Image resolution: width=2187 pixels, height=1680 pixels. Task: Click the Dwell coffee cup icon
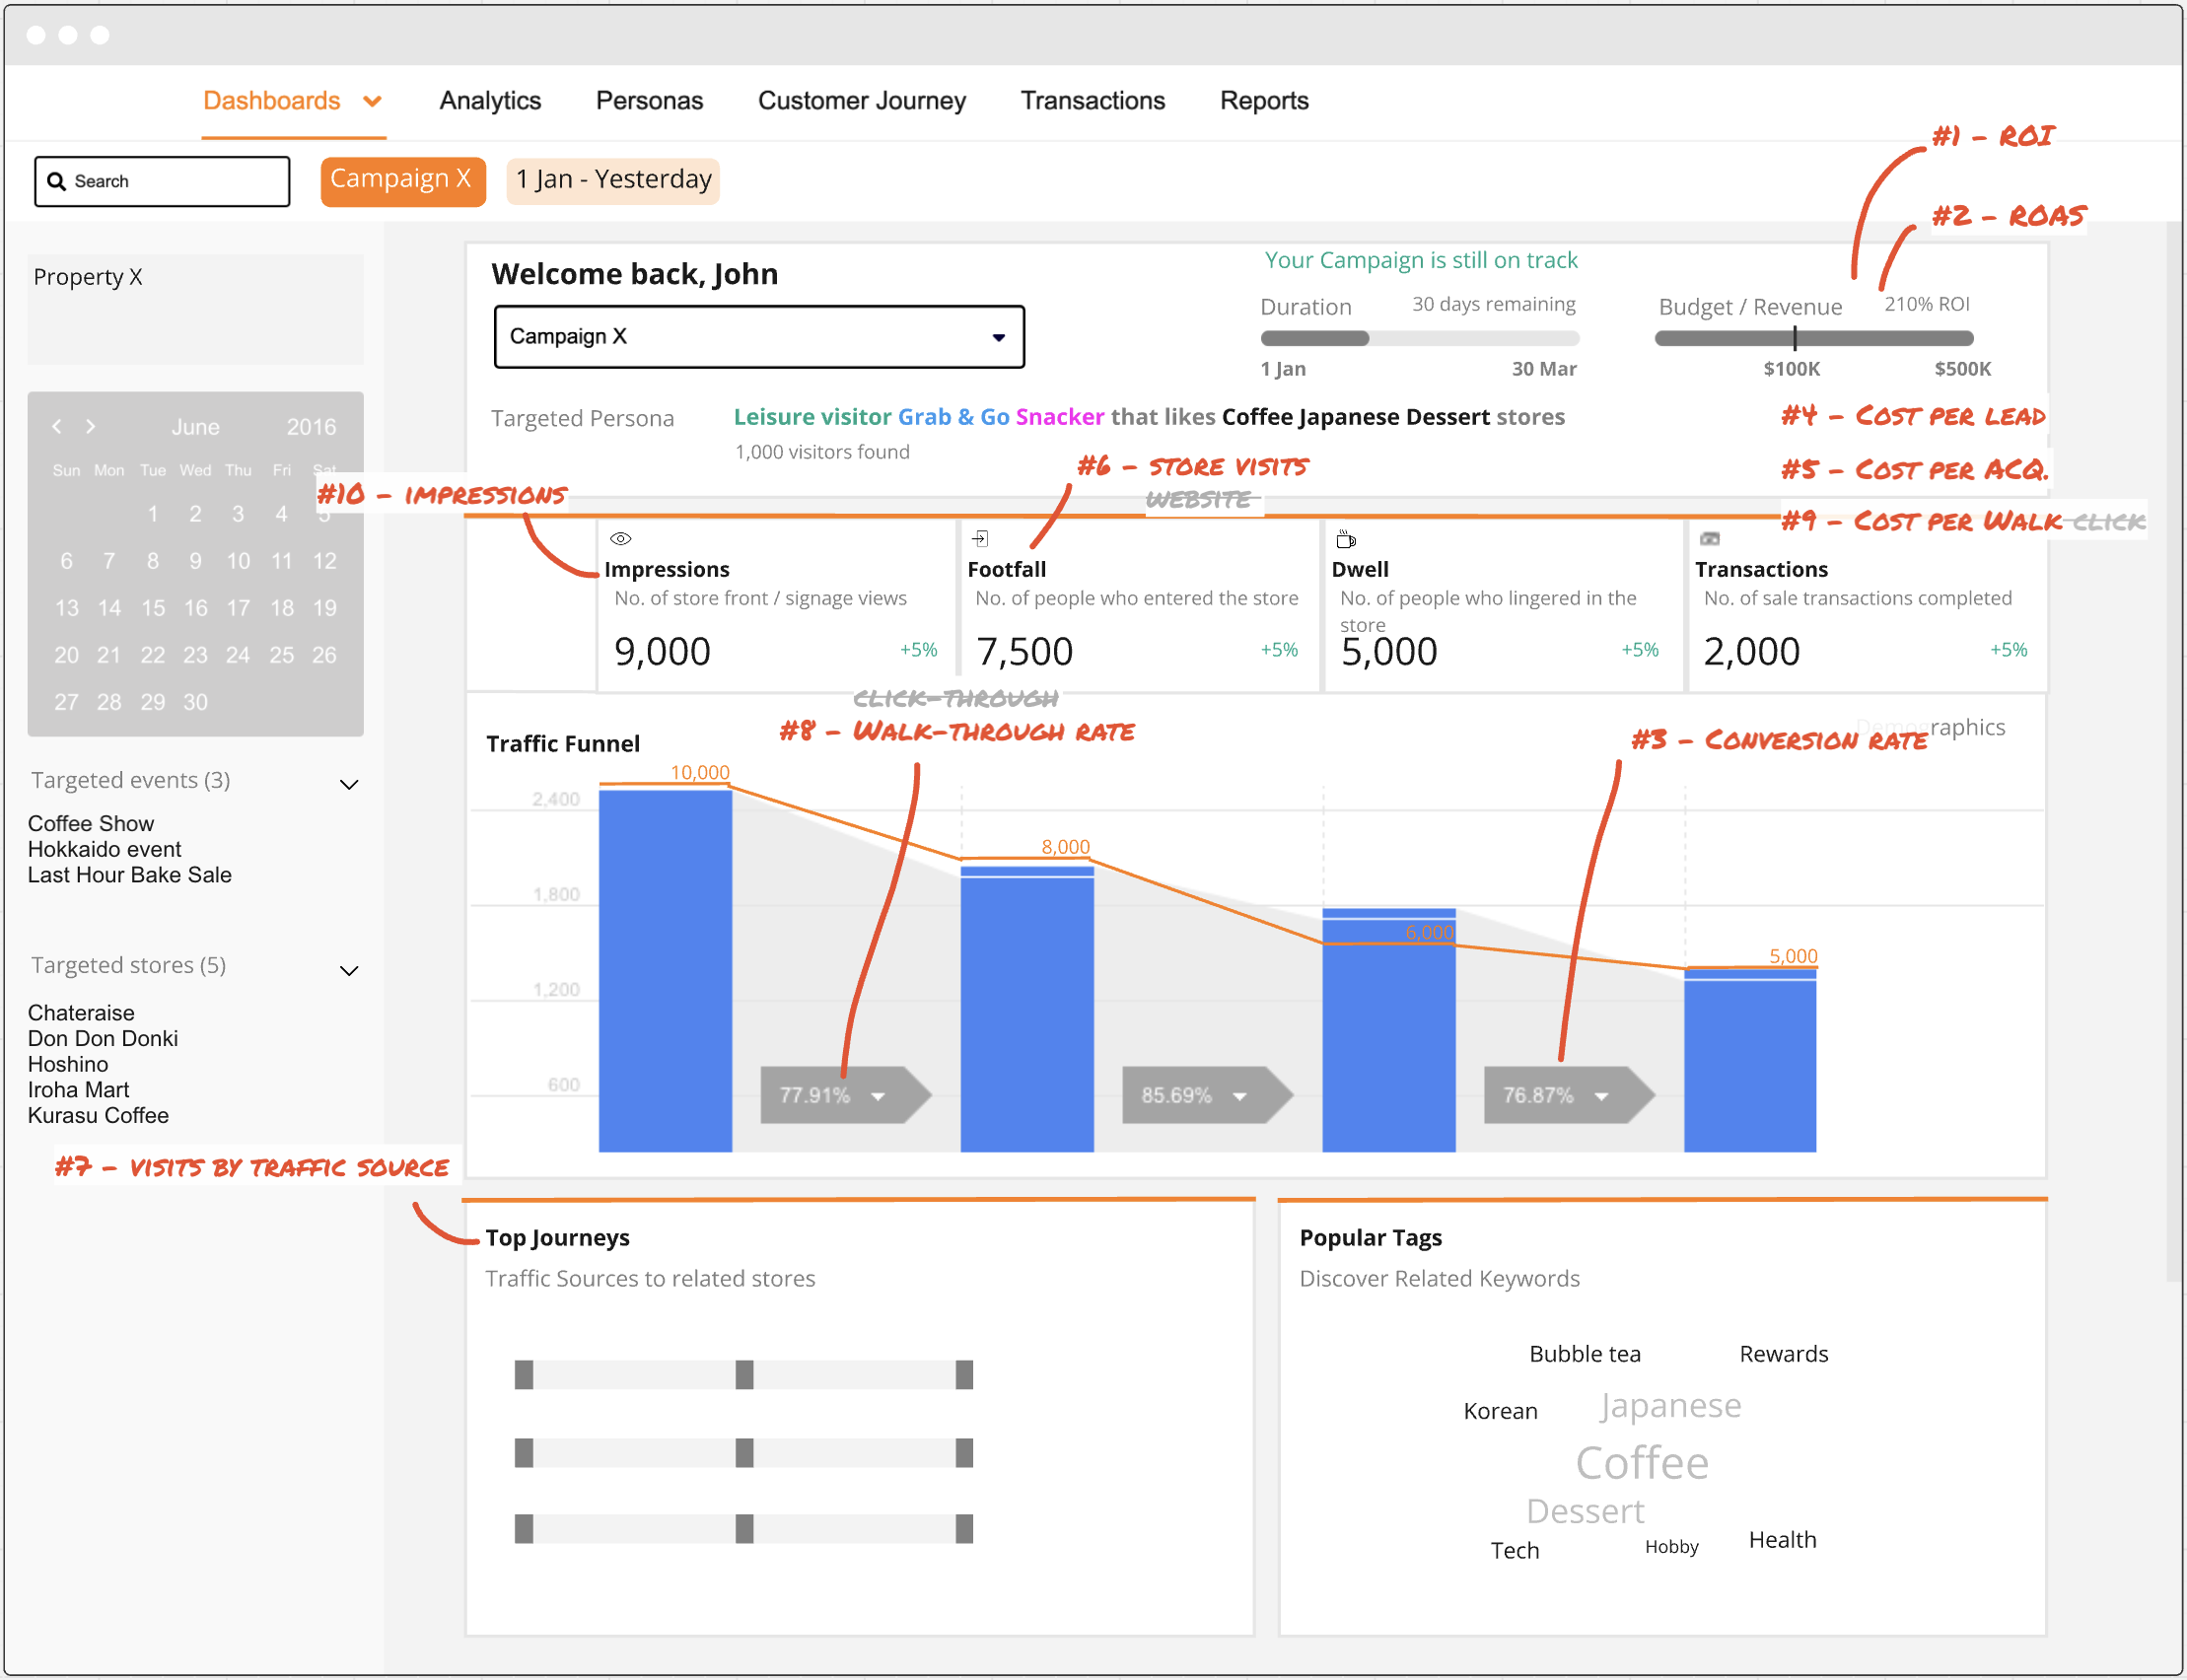tap(1346, 540)
